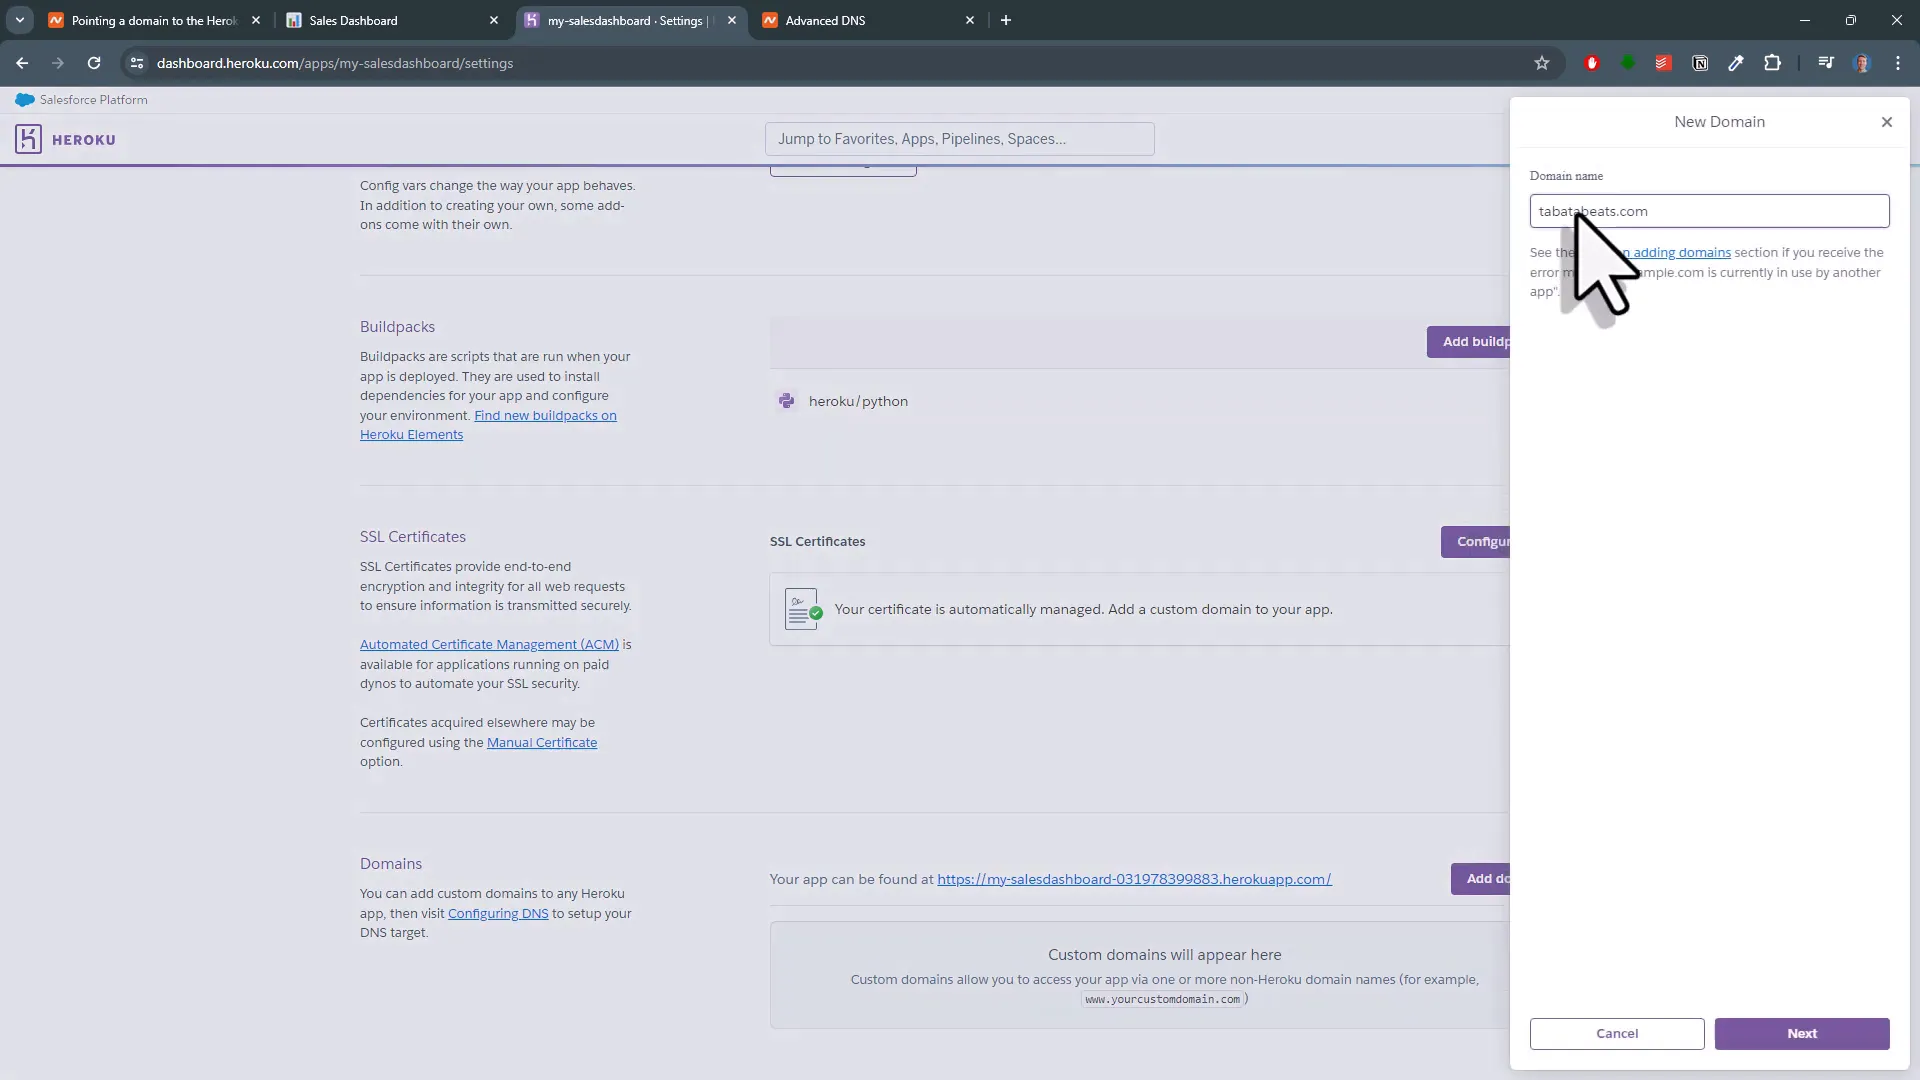Open the Configuring DNS link

498,913
